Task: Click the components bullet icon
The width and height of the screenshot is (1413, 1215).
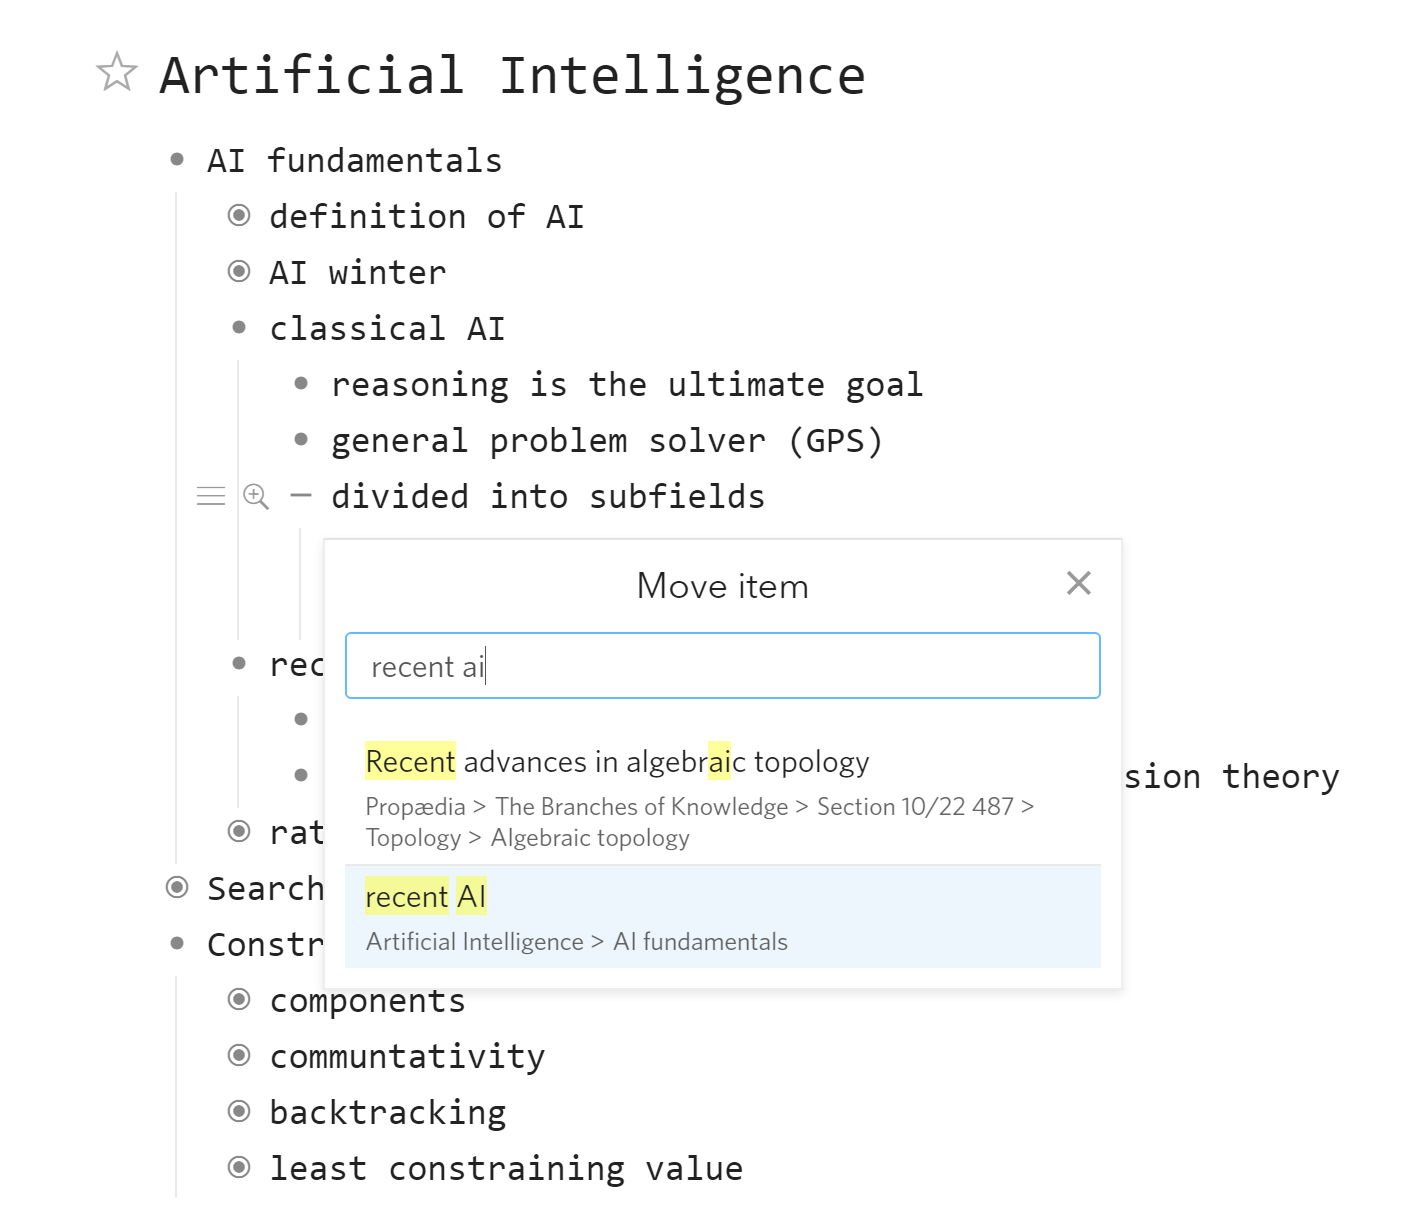Action: pos(239,999)
